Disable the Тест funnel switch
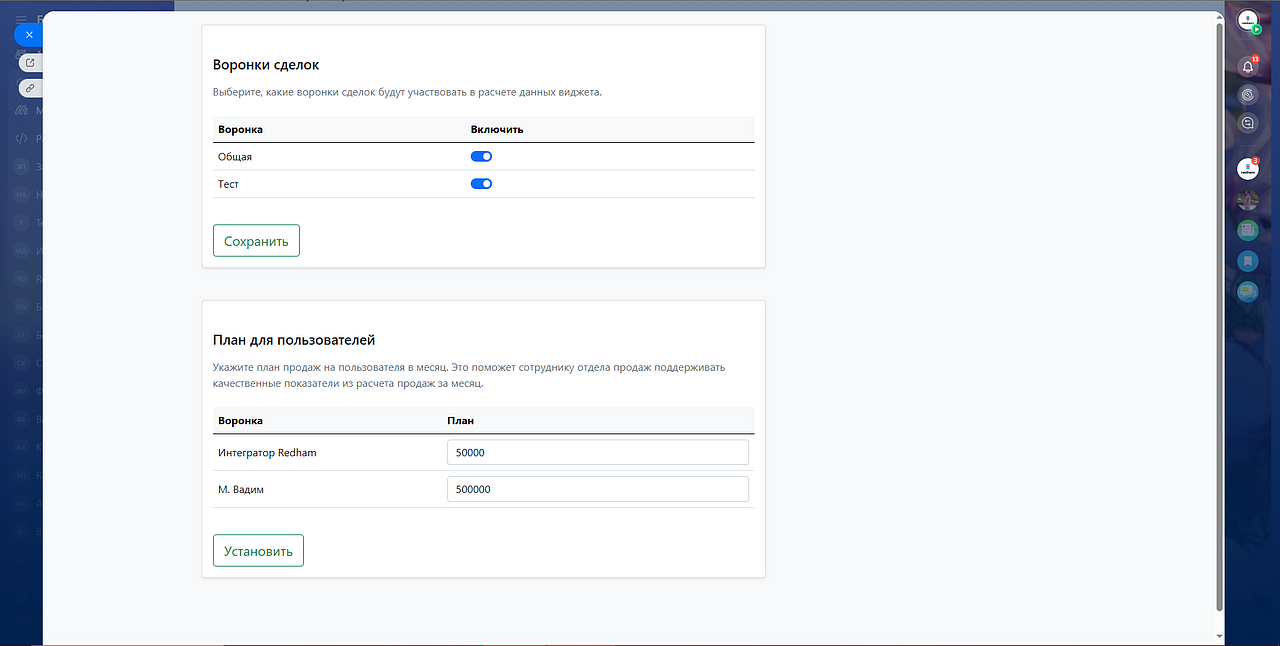Viewport: 1280px width, 646px height. pos(481,184)
